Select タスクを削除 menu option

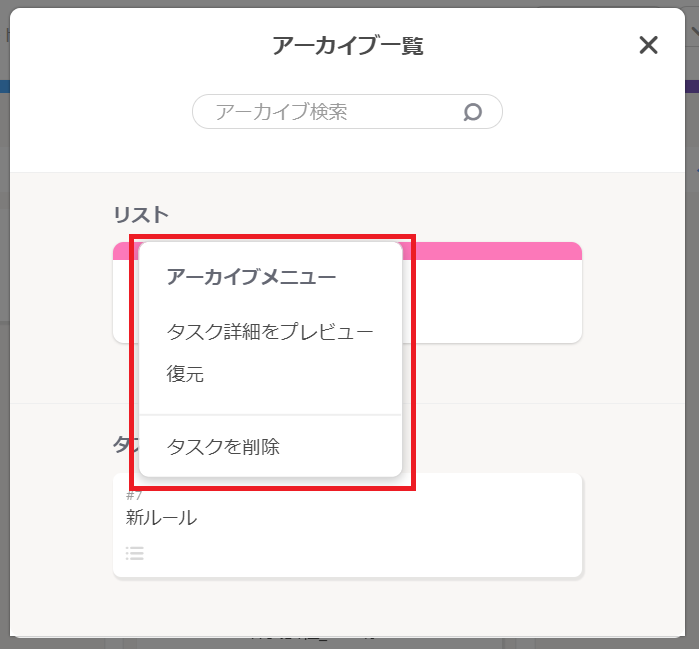223,447
